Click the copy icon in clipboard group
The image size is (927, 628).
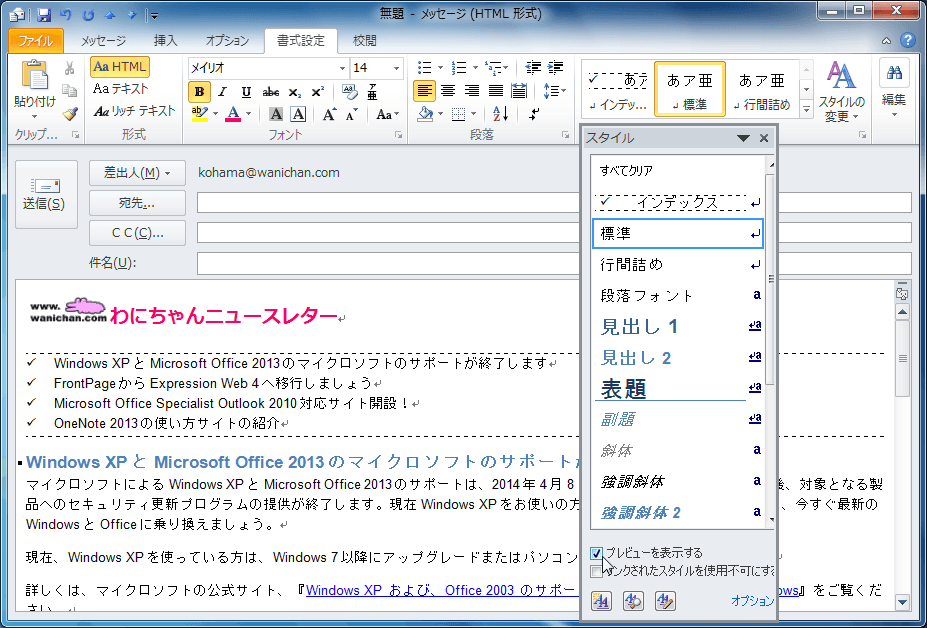pos(70,90)
